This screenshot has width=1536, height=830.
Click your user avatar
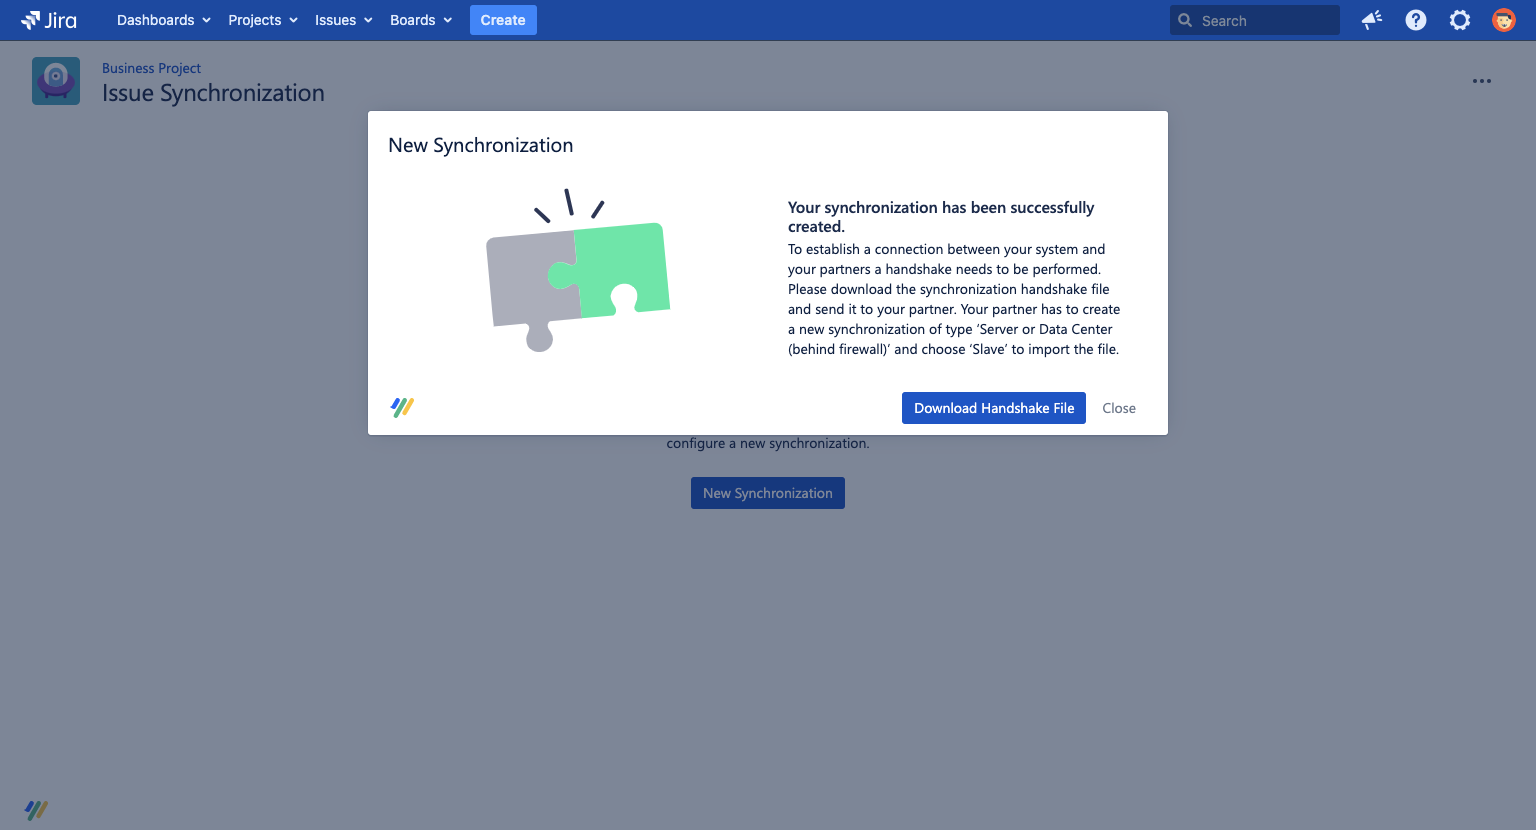coord(1504,20)
